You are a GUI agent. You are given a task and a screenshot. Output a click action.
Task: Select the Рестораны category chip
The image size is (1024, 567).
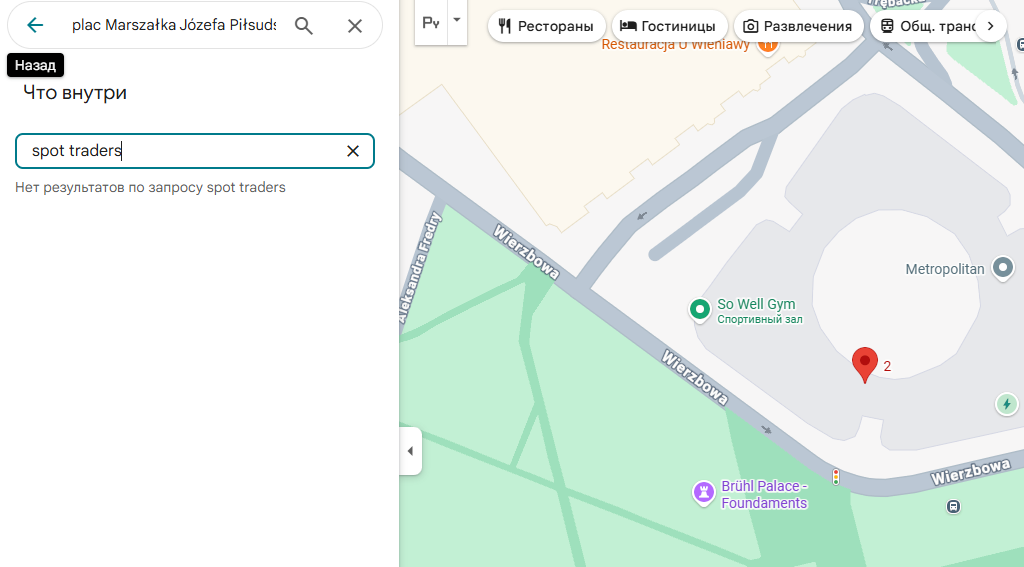tap(547, 26)
